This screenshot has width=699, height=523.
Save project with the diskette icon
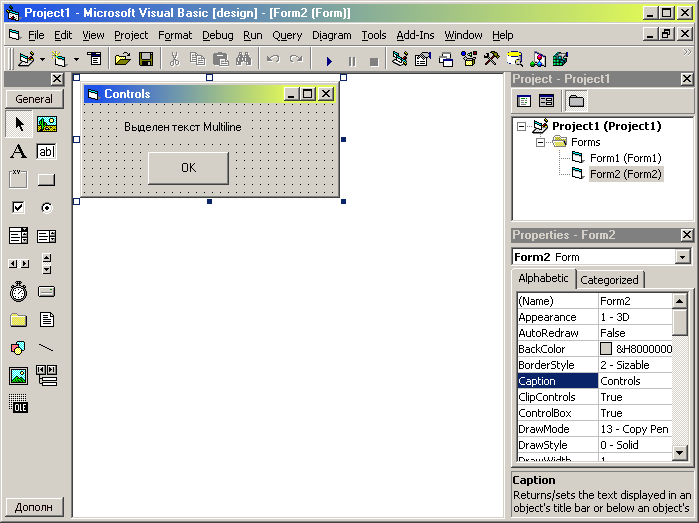146,59
